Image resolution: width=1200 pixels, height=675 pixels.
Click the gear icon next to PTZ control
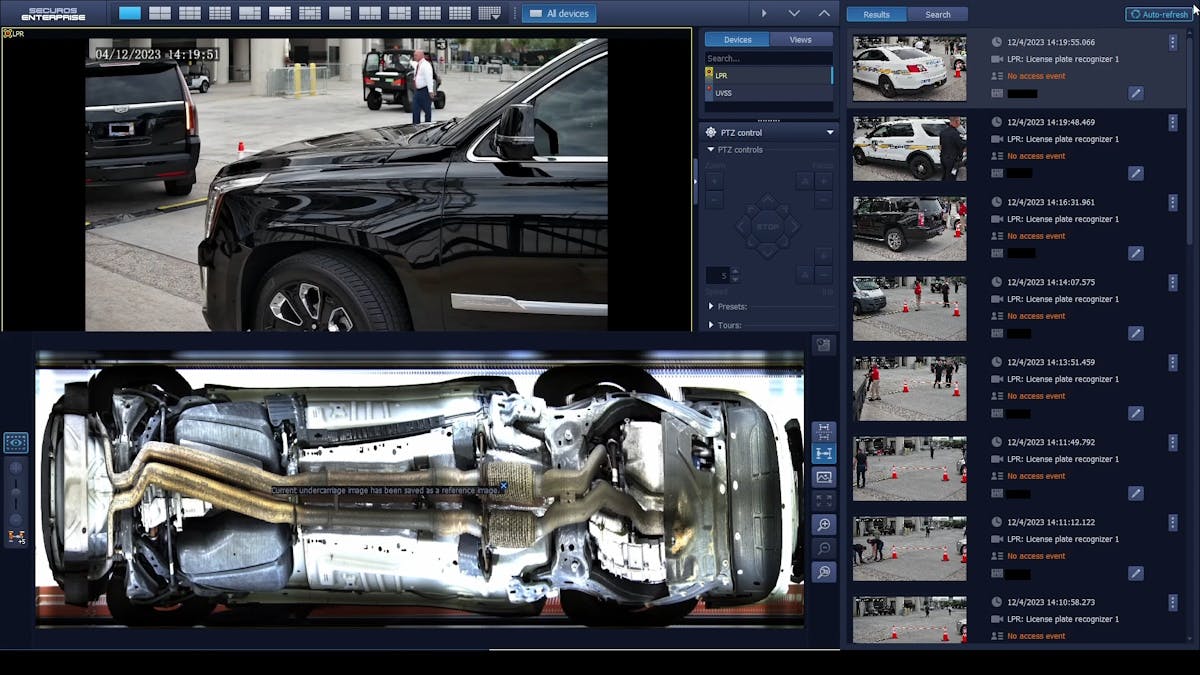point(711,131)
